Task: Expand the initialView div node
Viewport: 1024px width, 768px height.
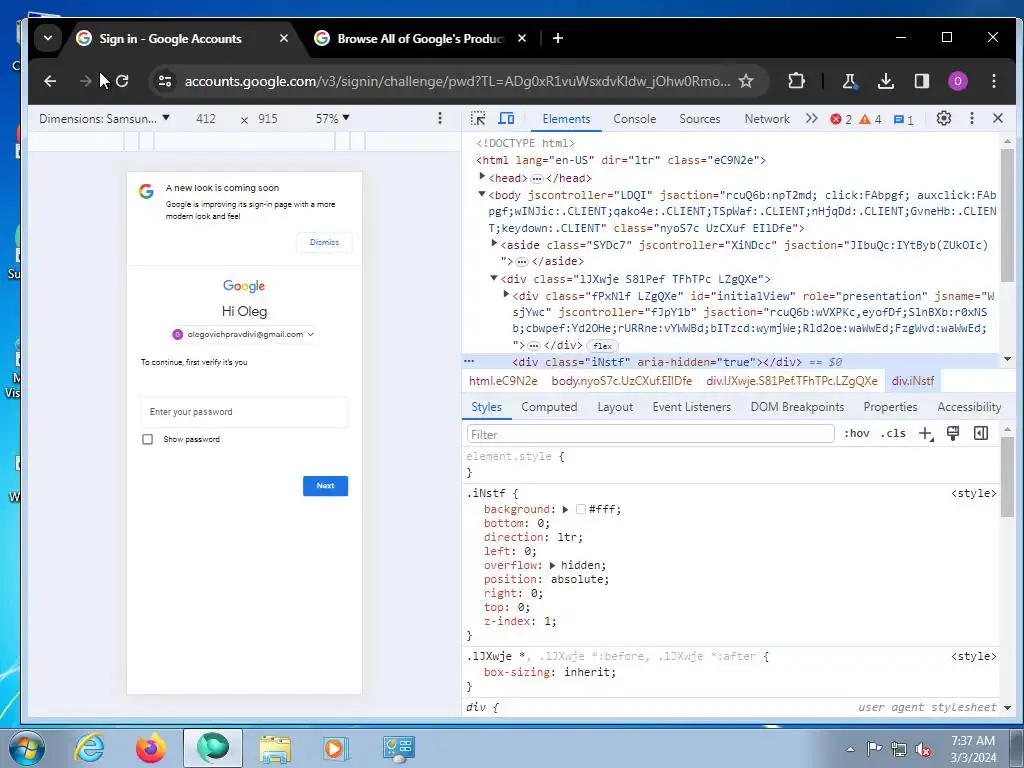Action: pyautogui.click(x=506, y=295)
